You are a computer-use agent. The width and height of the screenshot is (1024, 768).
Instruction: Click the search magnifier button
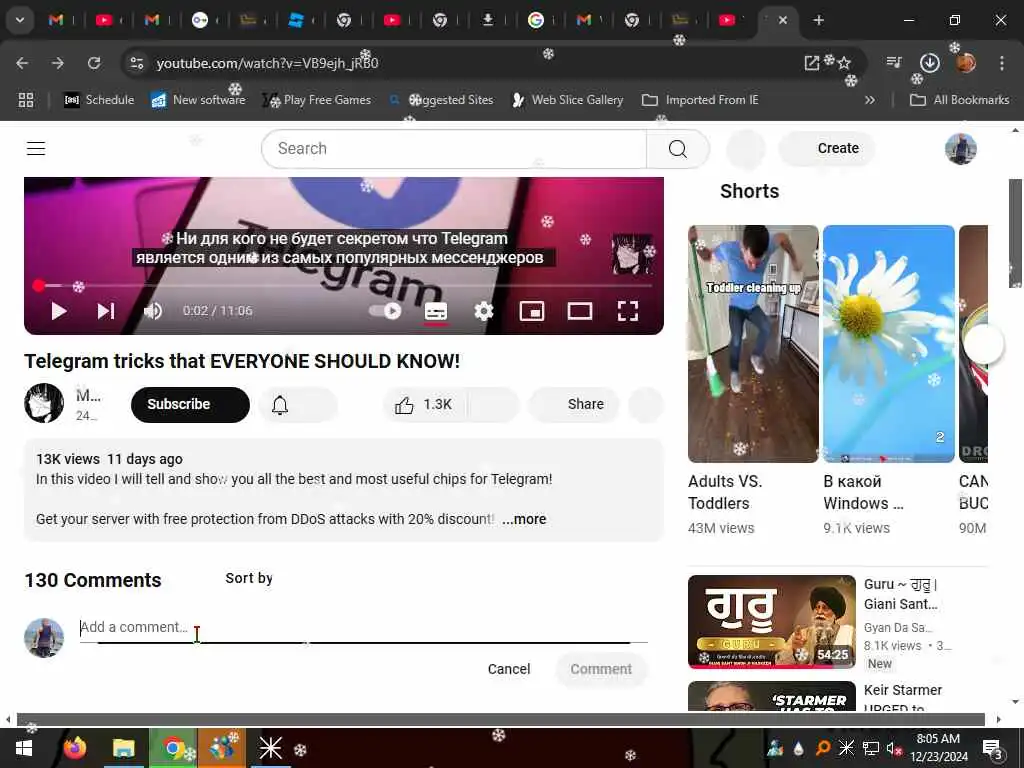[678, 149]
